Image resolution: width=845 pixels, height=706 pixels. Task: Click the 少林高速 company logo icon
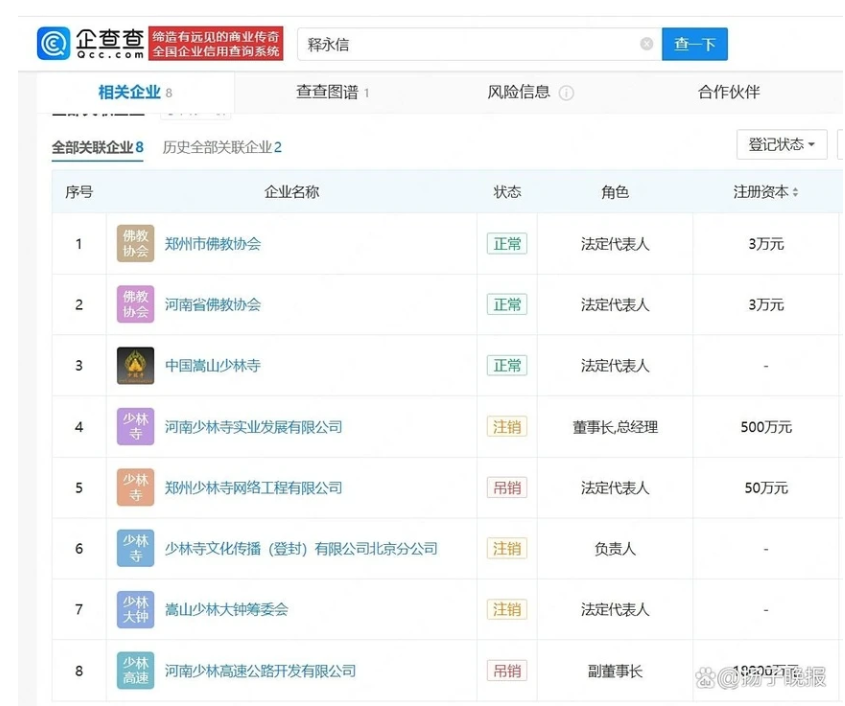pos(135,671)
